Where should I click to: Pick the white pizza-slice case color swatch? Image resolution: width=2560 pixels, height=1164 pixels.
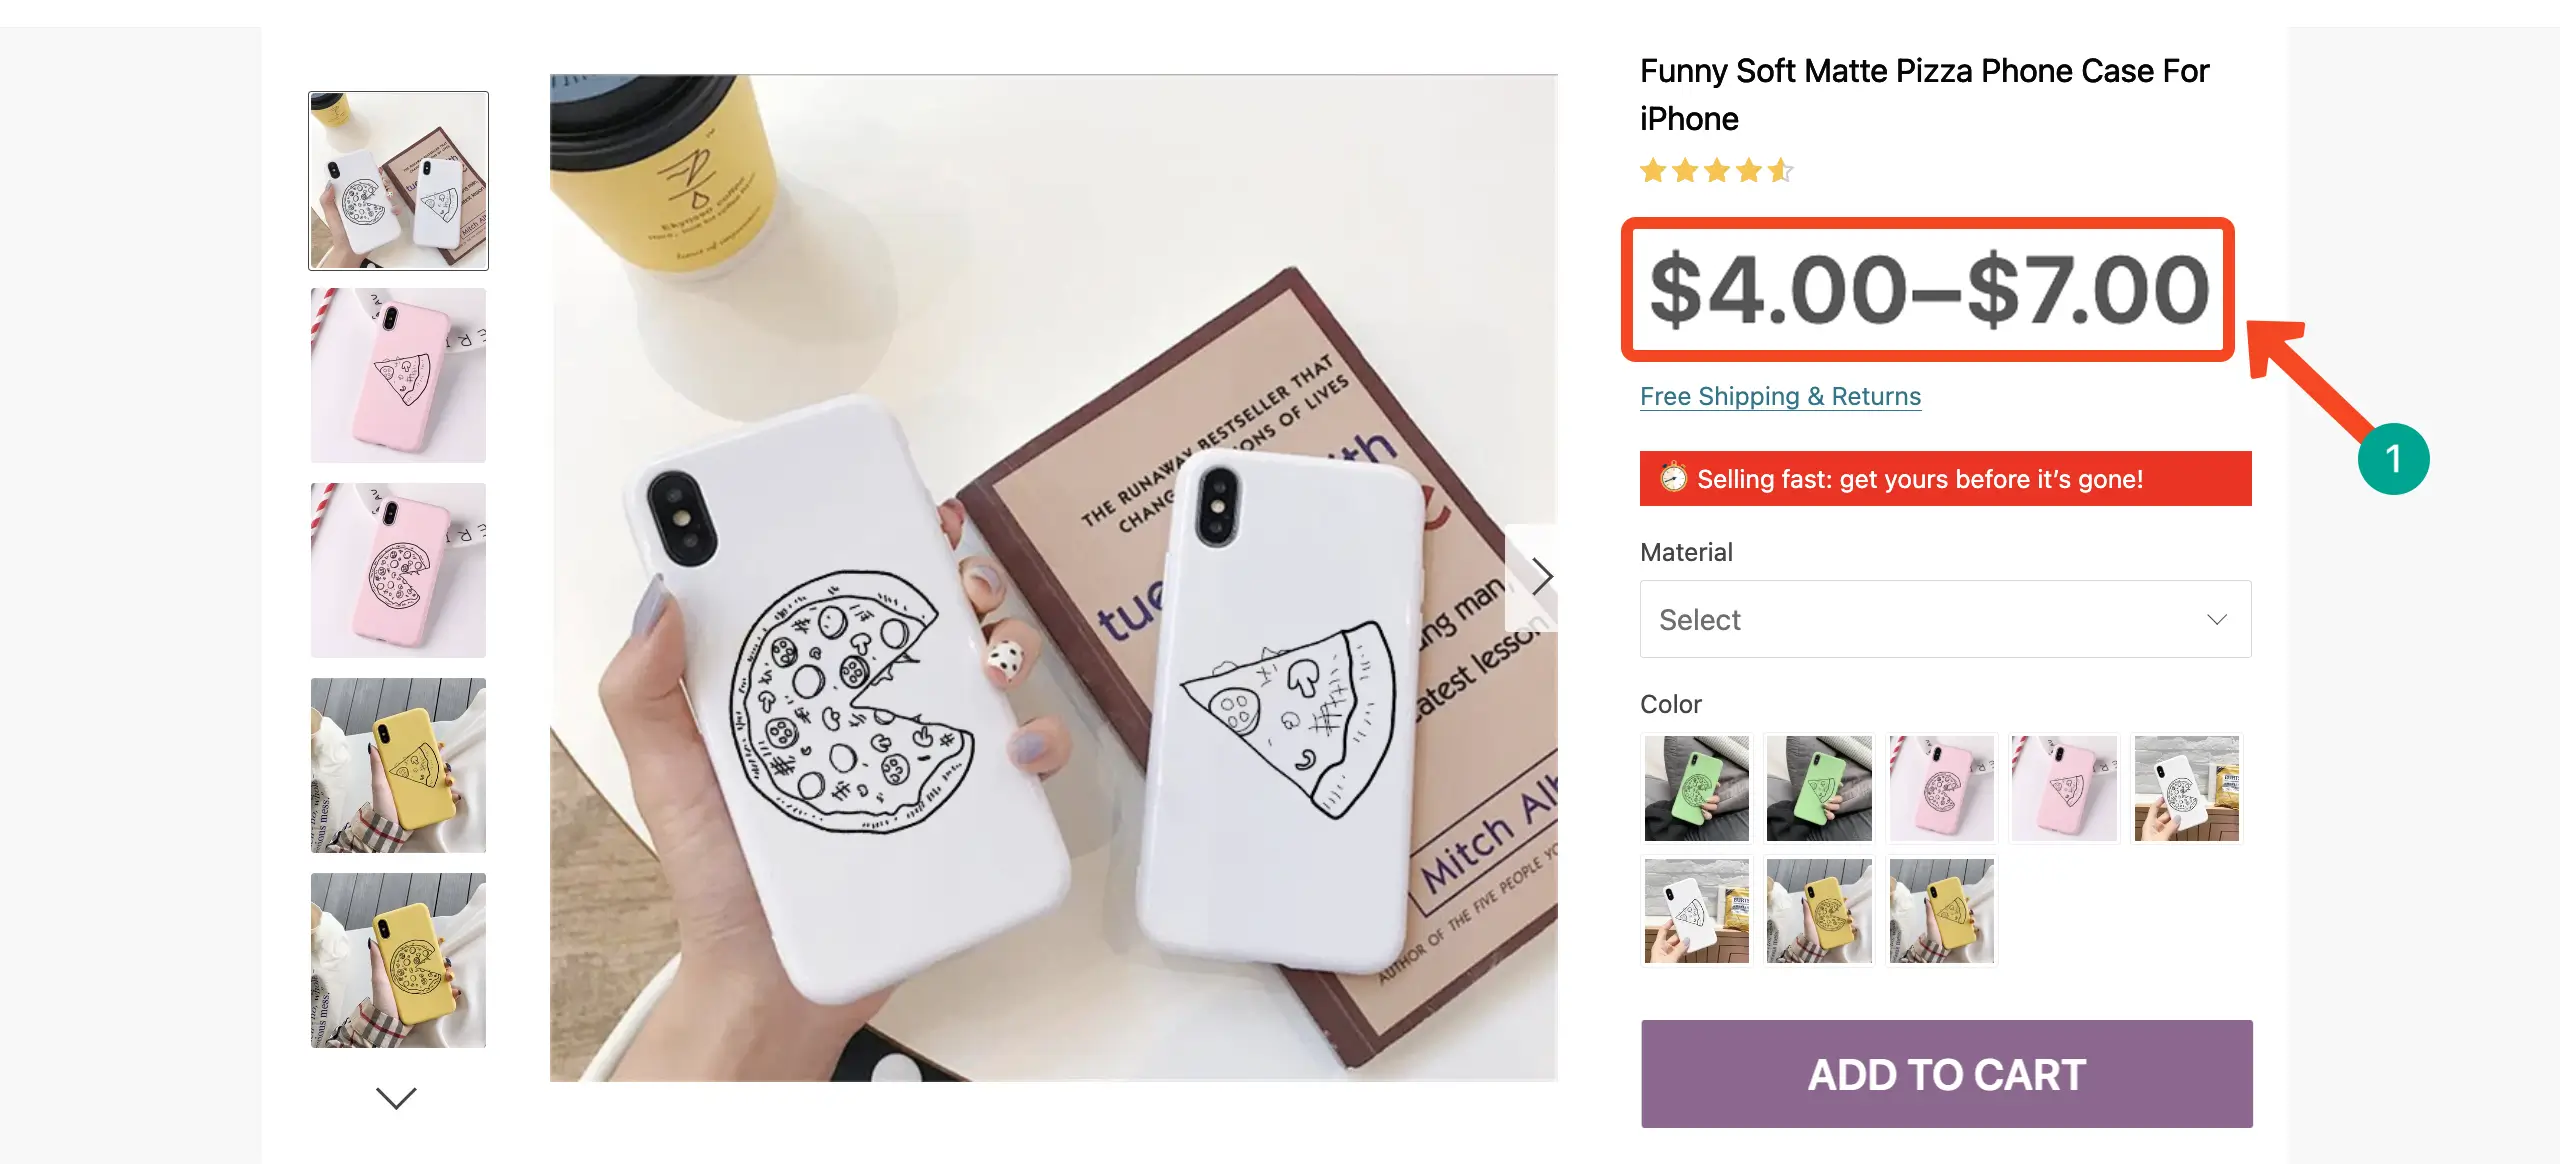tap(1696, 911)
